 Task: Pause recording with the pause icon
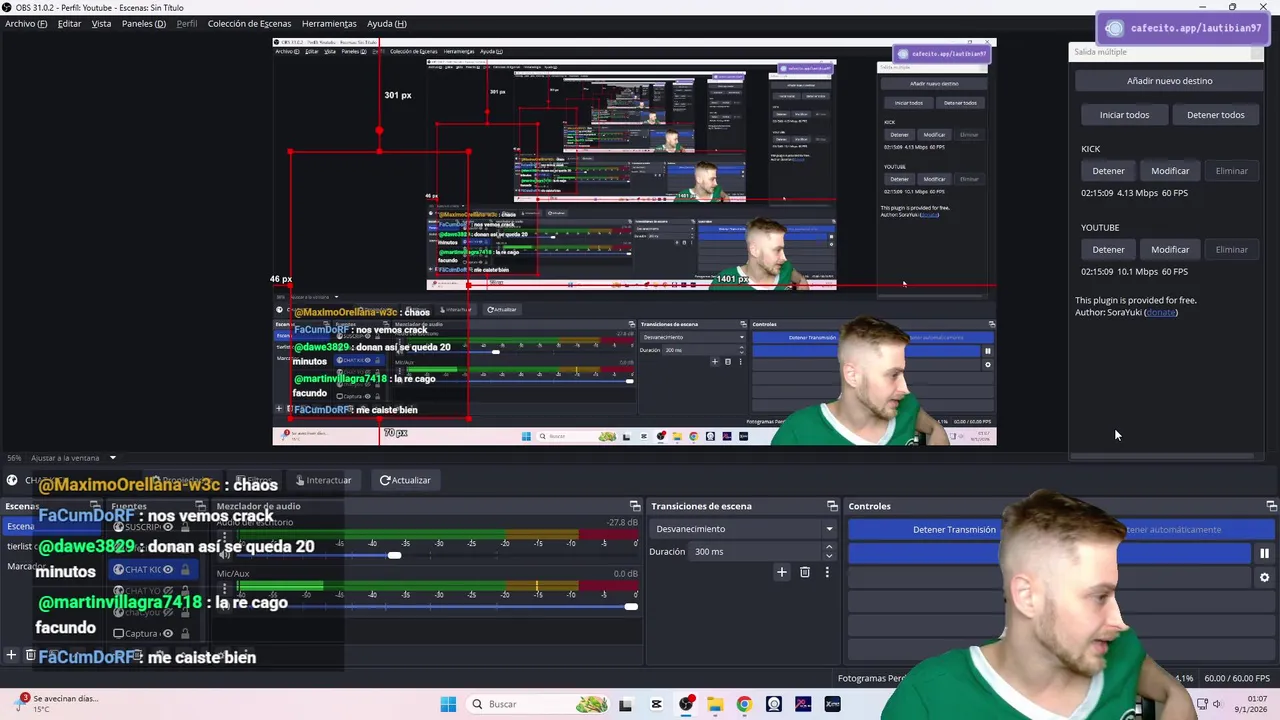[x=1264, y=553]
